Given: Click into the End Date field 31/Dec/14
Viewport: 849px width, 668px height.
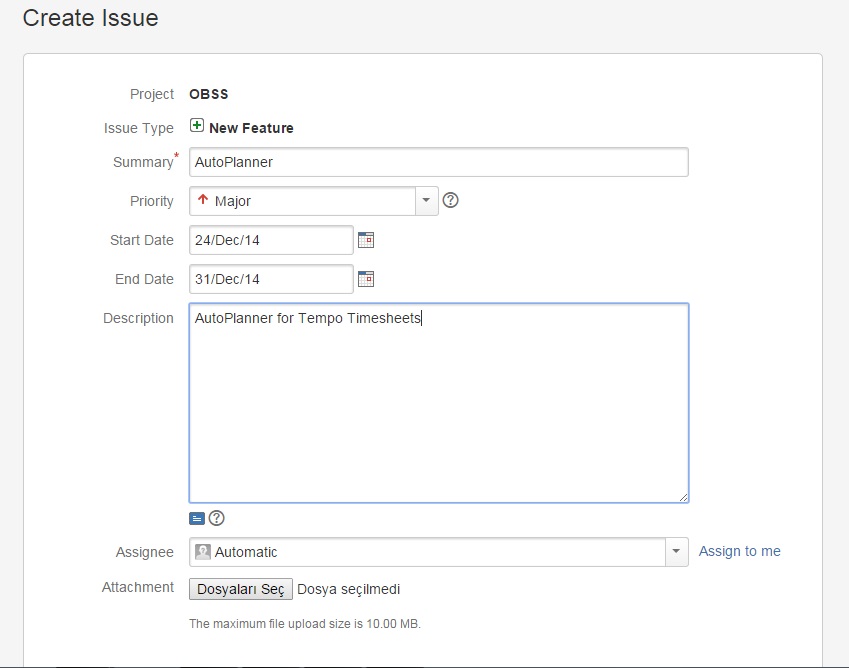Looking at the screenshot, I should pyautogui.click(x=271, y=279).
